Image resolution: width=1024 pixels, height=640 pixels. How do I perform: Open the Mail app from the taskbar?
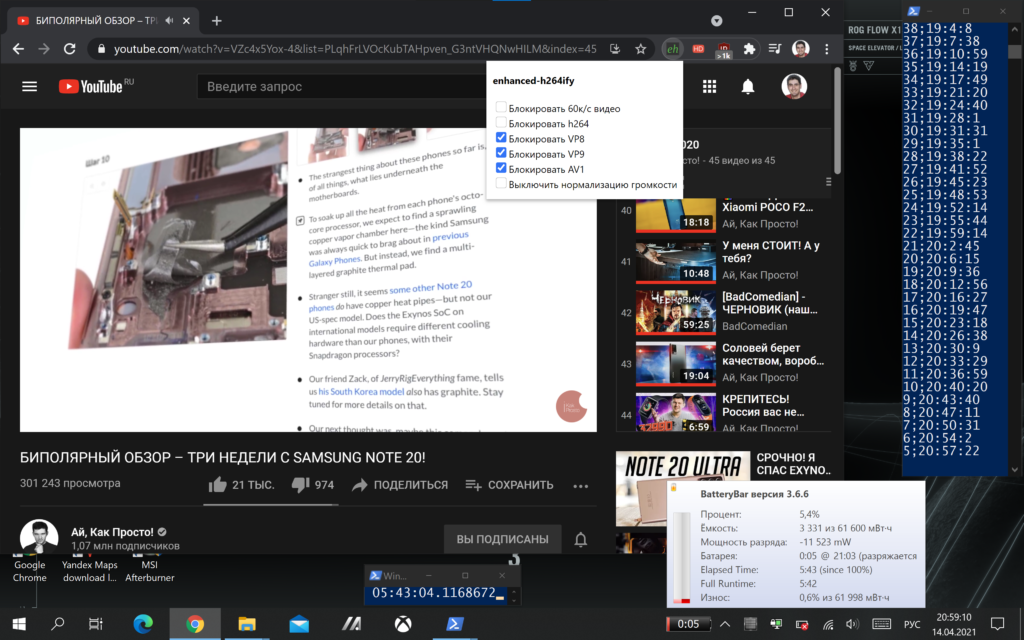click(299, 624)
